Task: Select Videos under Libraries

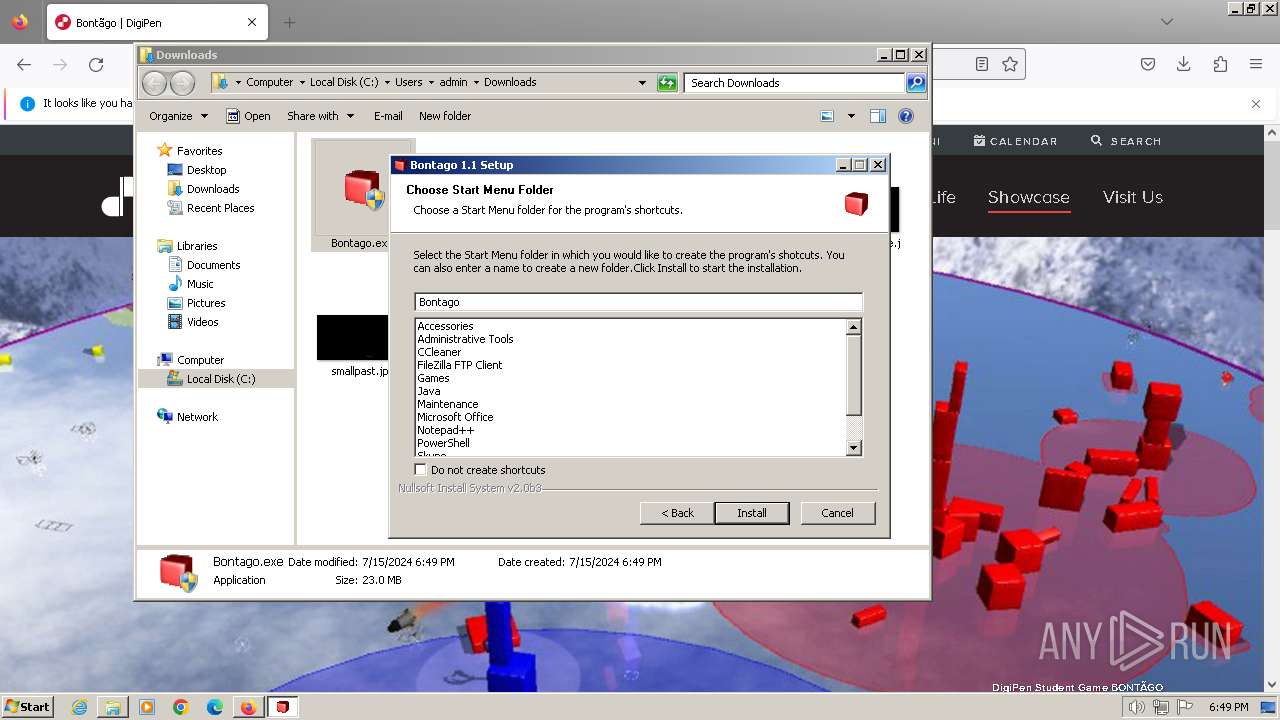Action: pos(202,322)
